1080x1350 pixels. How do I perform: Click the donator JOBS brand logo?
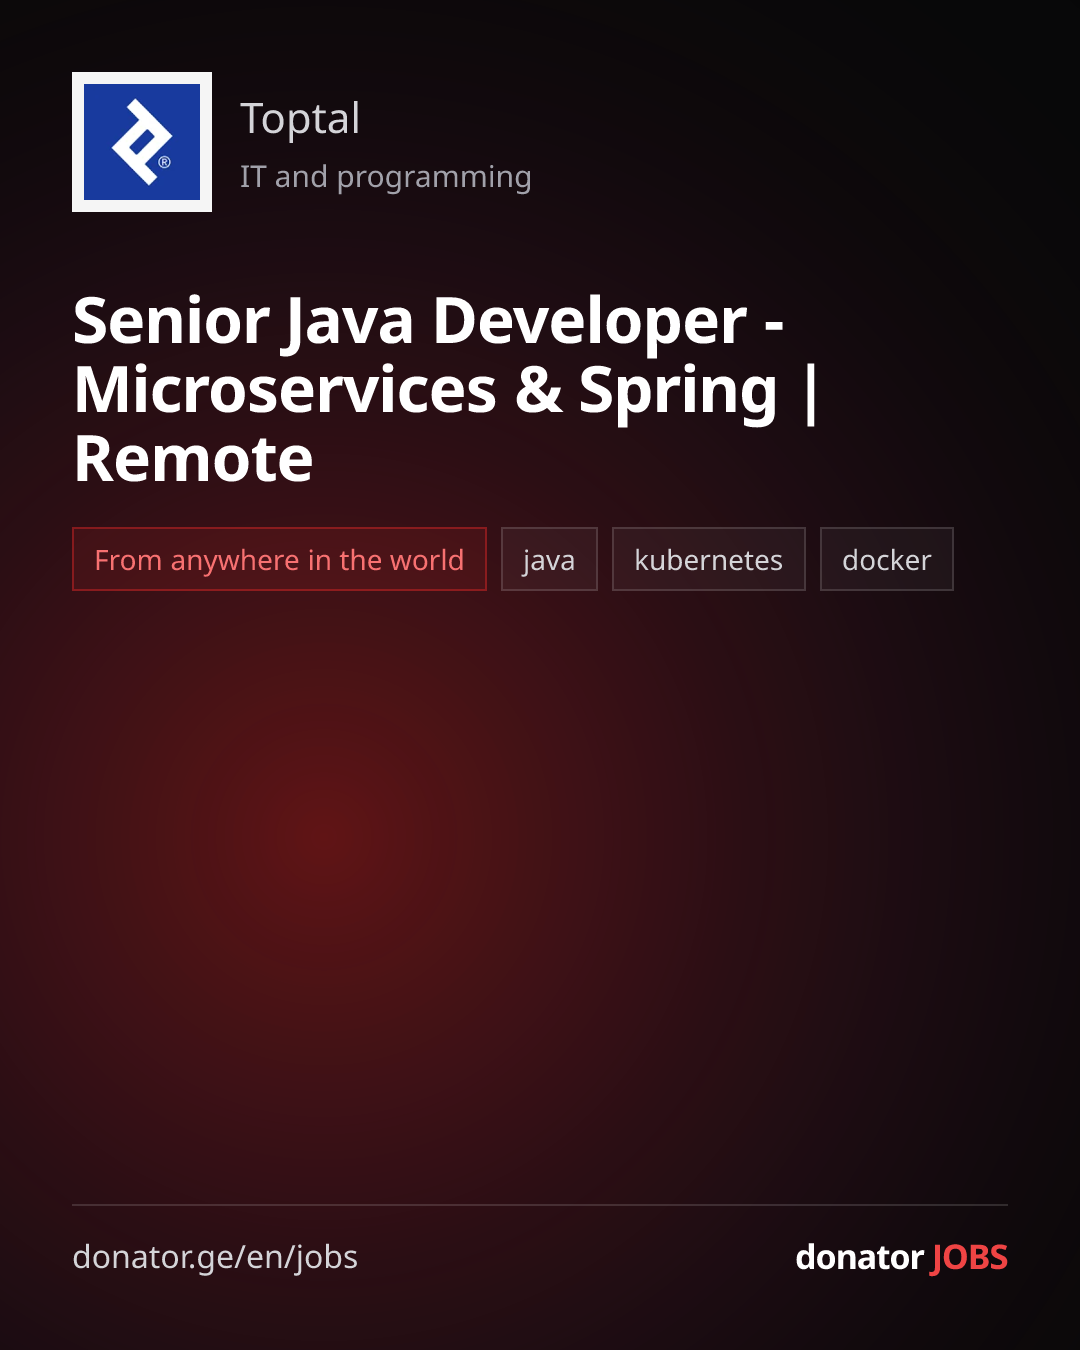[x=901, y=1257]
